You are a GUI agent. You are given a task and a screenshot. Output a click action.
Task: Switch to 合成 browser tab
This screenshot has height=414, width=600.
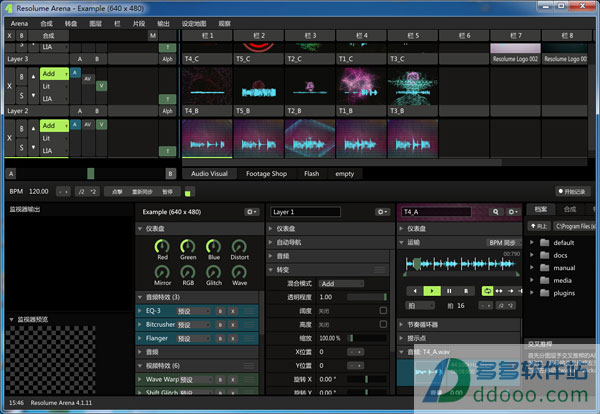coord(570,209)
